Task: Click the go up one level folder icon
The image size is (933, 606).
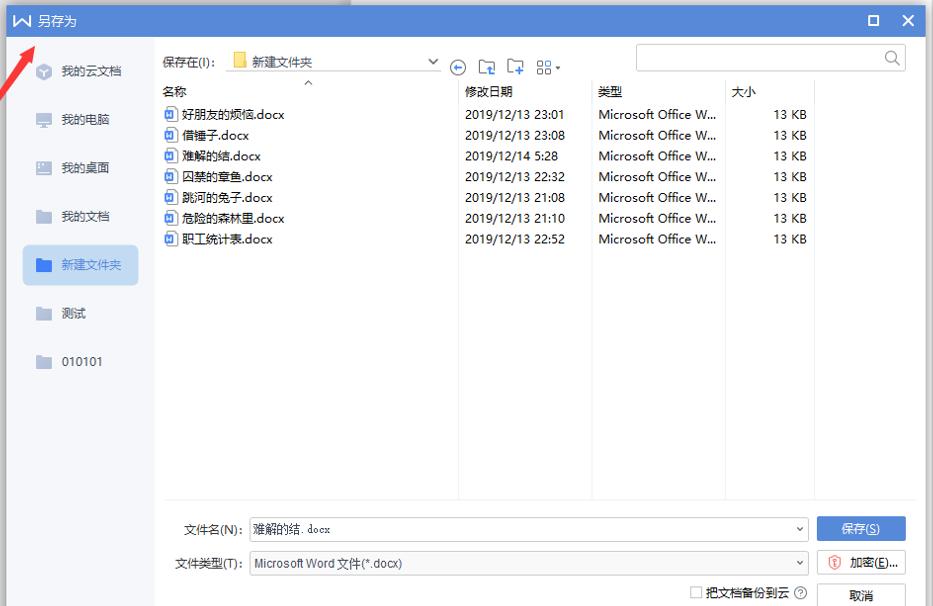Action: click(x=487, y=67)
